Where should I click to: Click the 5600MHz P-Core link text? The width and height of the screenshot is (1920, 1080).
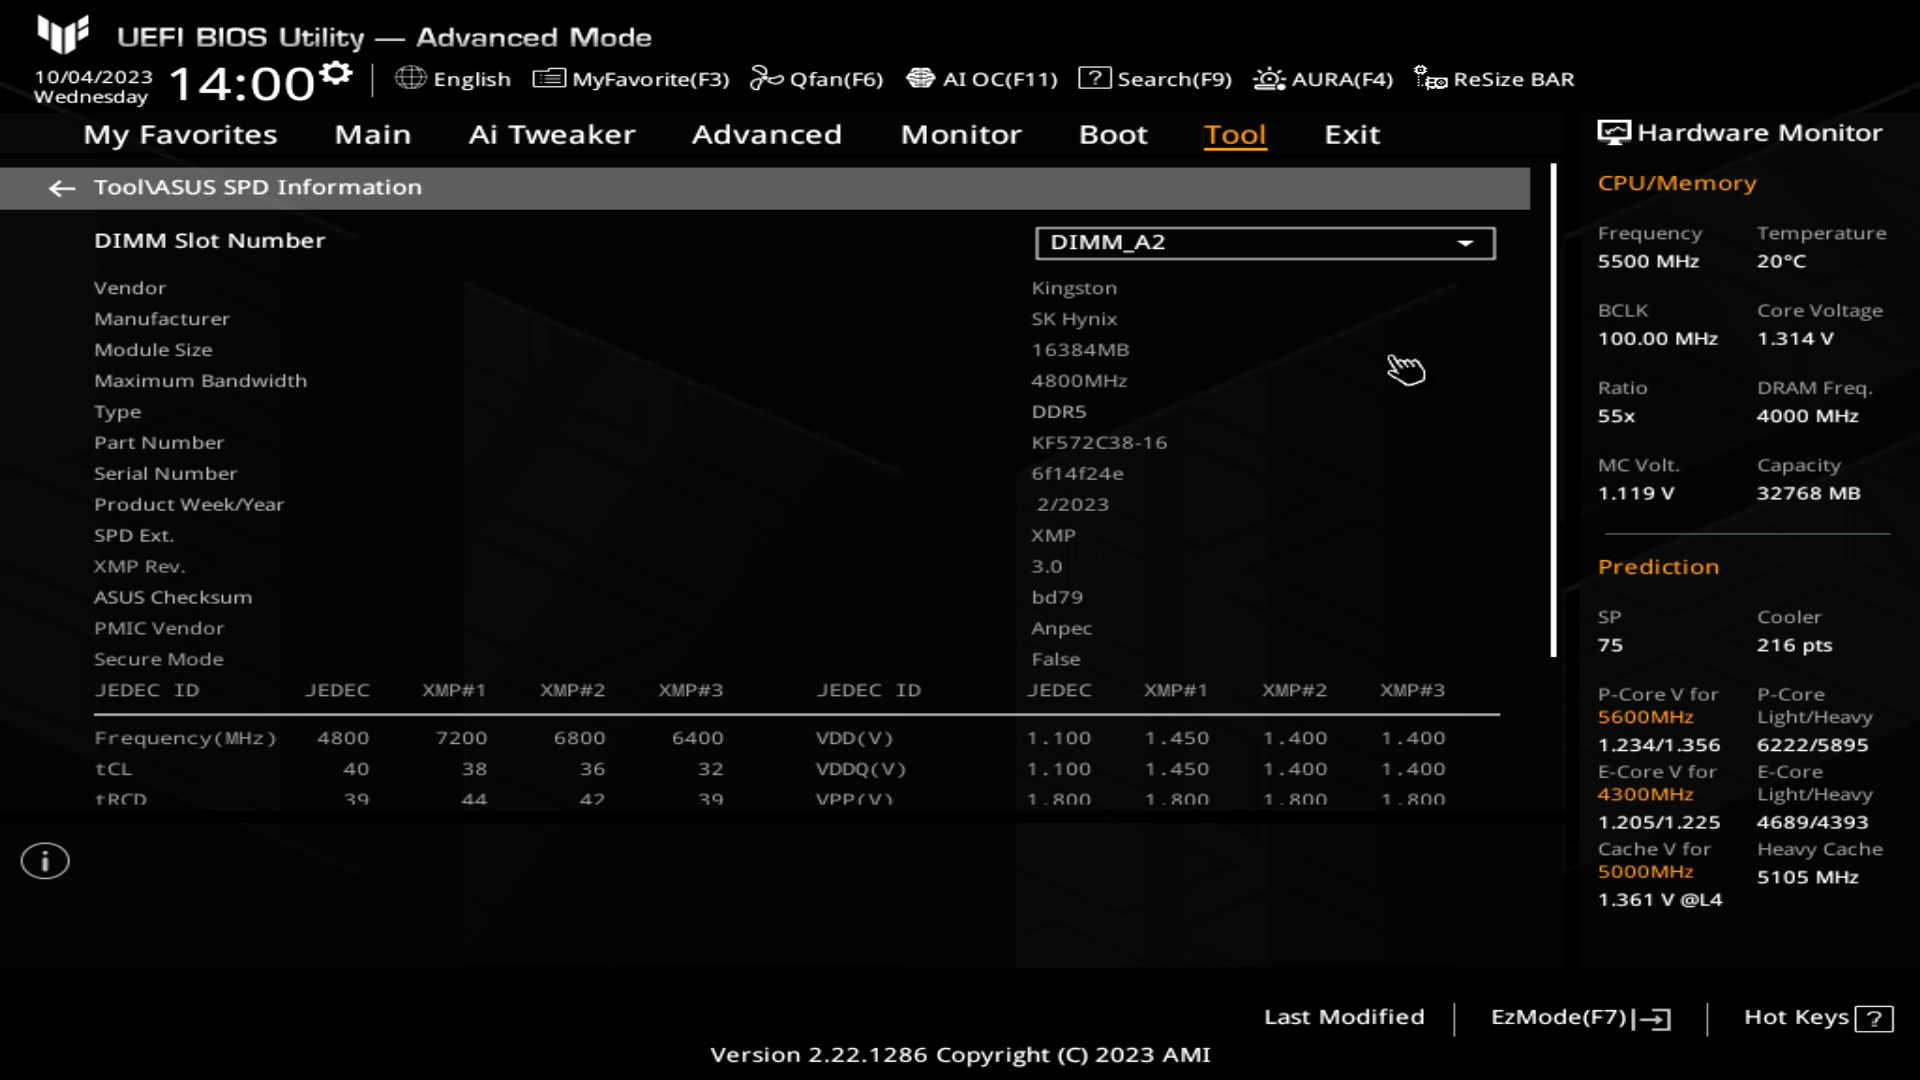(1645, 717)
